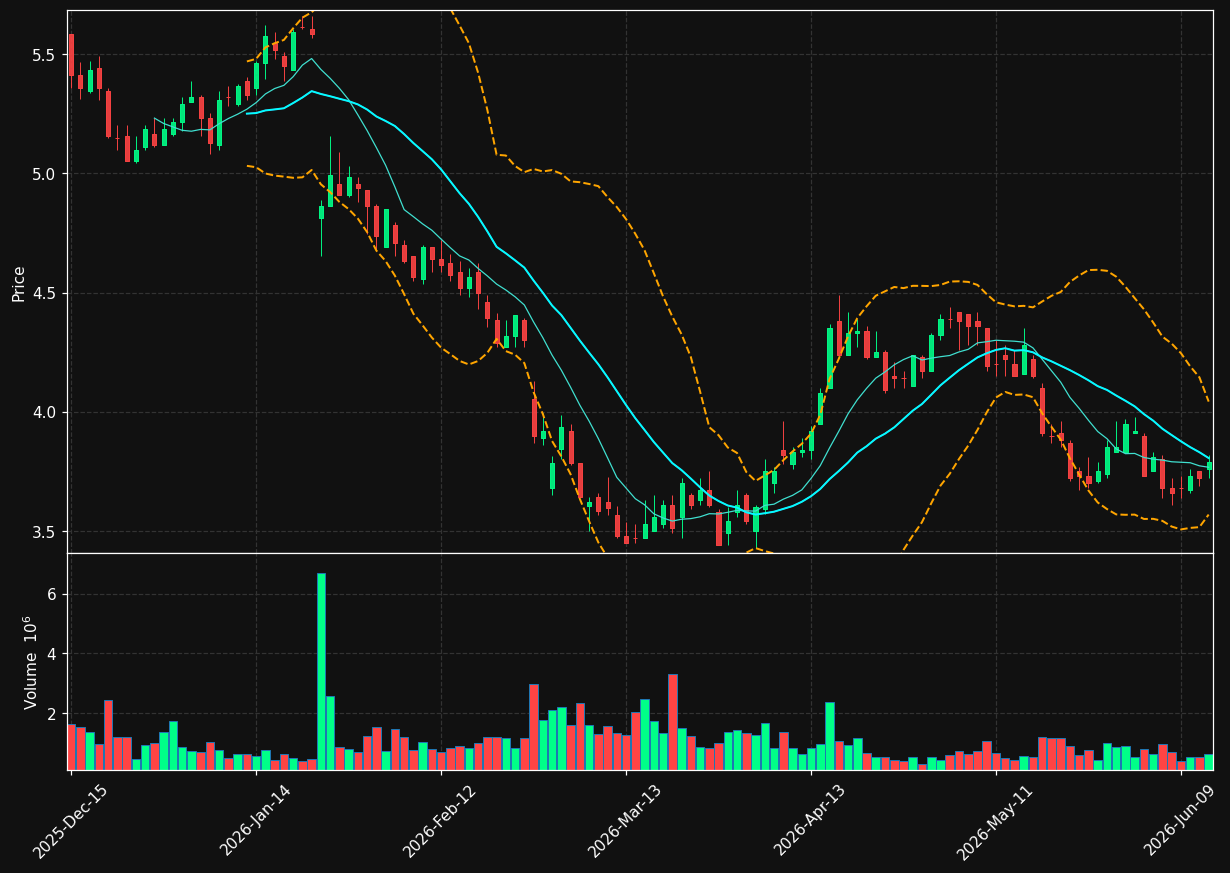Click the Price axis title
Screen dimensions: 1230x873
[x=19, y=283]
